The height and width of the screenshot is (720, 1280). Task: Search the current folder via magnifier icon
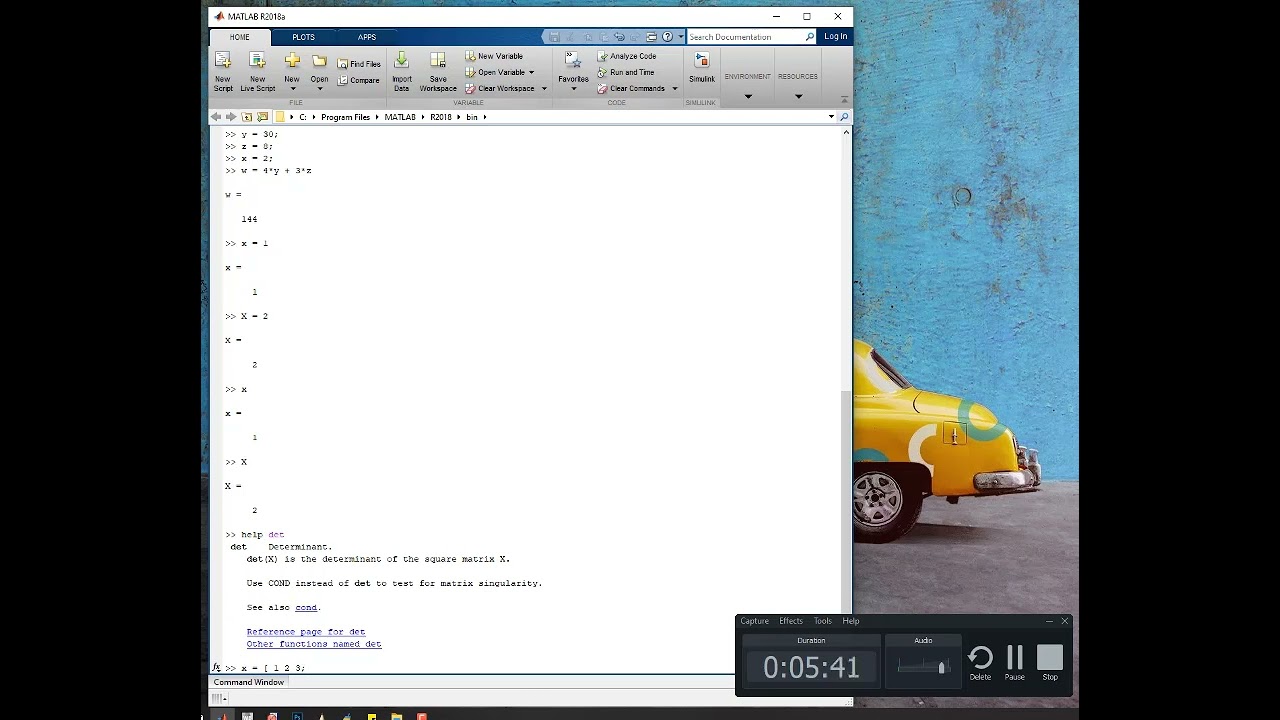click(x=844, y=117)
